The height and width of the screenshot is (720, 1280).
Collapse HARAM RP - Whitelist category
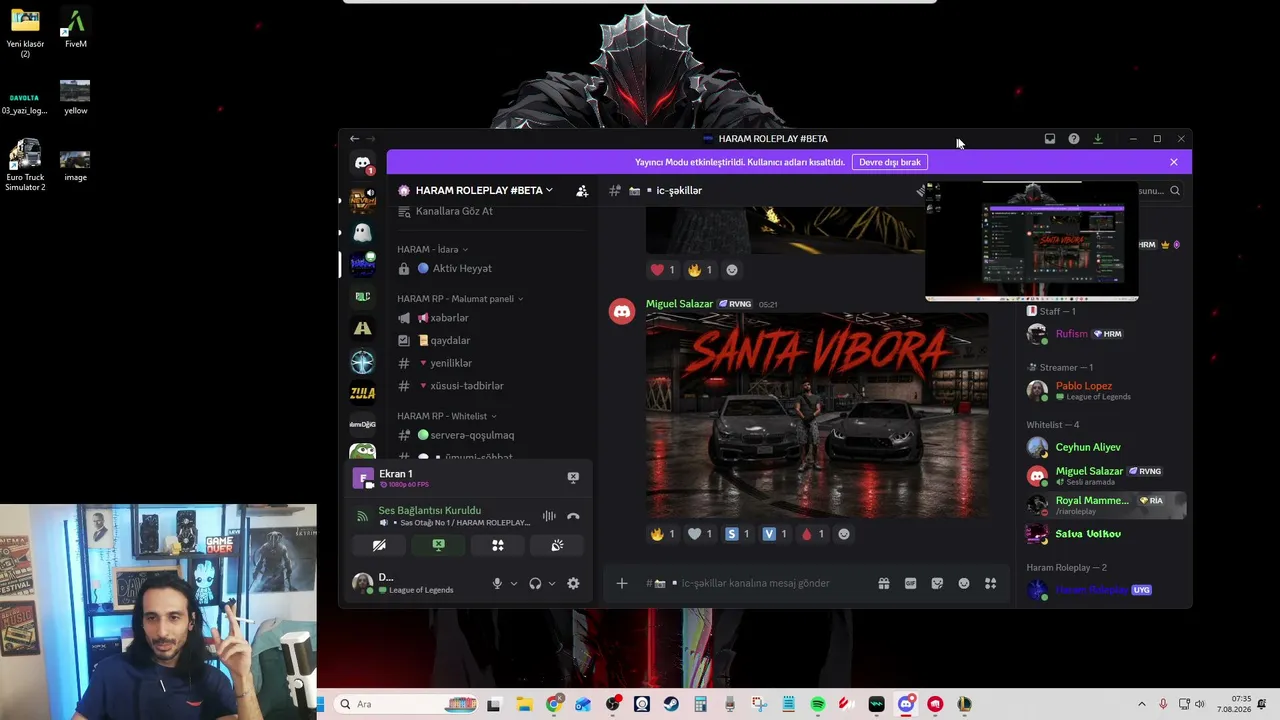click(x=447, y=416)
